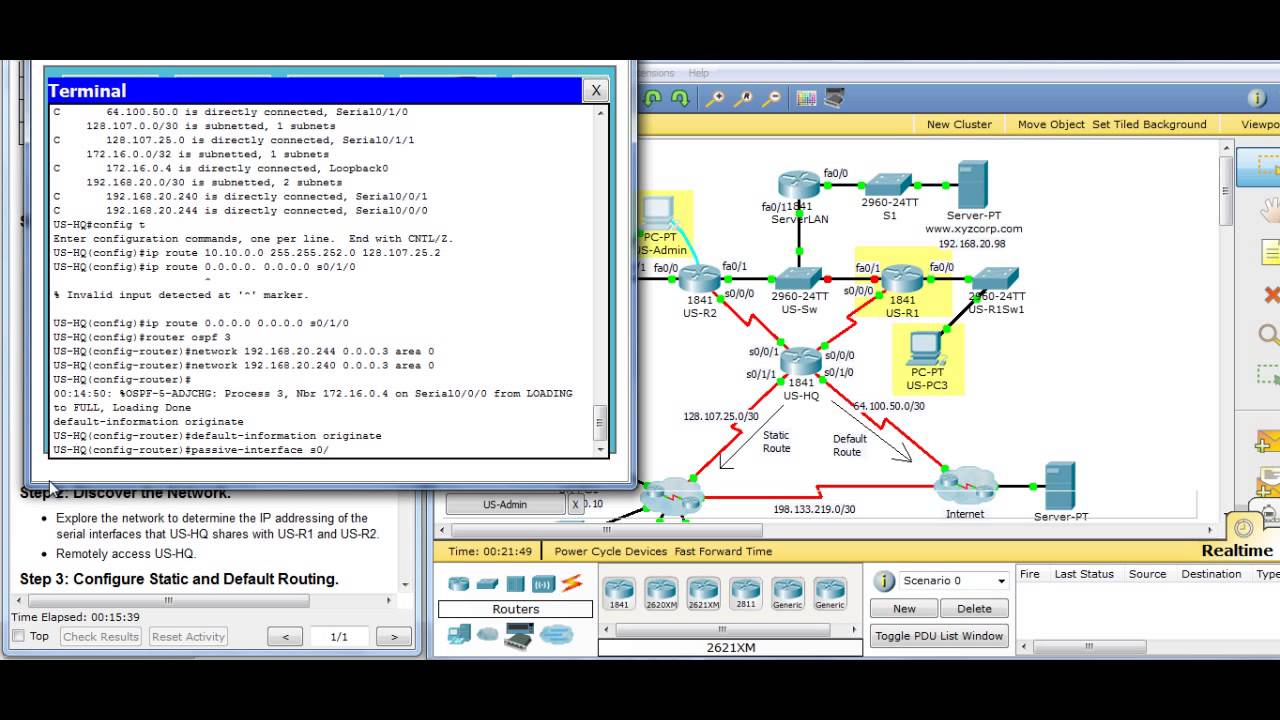Click the Internet cloud on the topology
Screen dimensions: 1280x720
coord(965,487)
